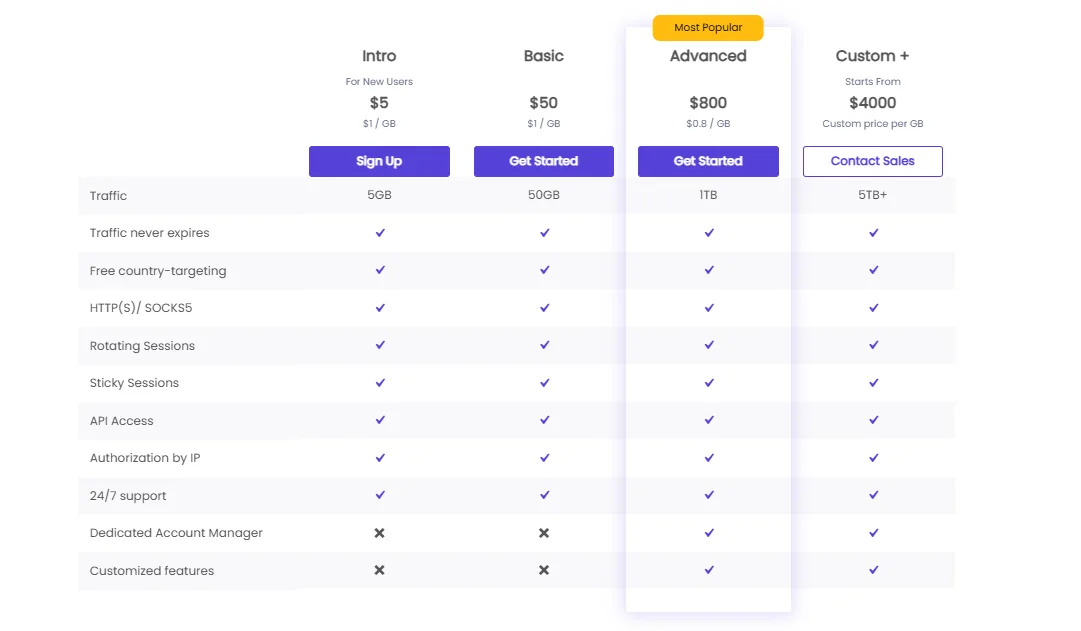Image resolution: width=1081 pixels, height=631 pixels.
Task: Toggle the Intro Free country-targeting checkmark
Action: tap(379, 270)
